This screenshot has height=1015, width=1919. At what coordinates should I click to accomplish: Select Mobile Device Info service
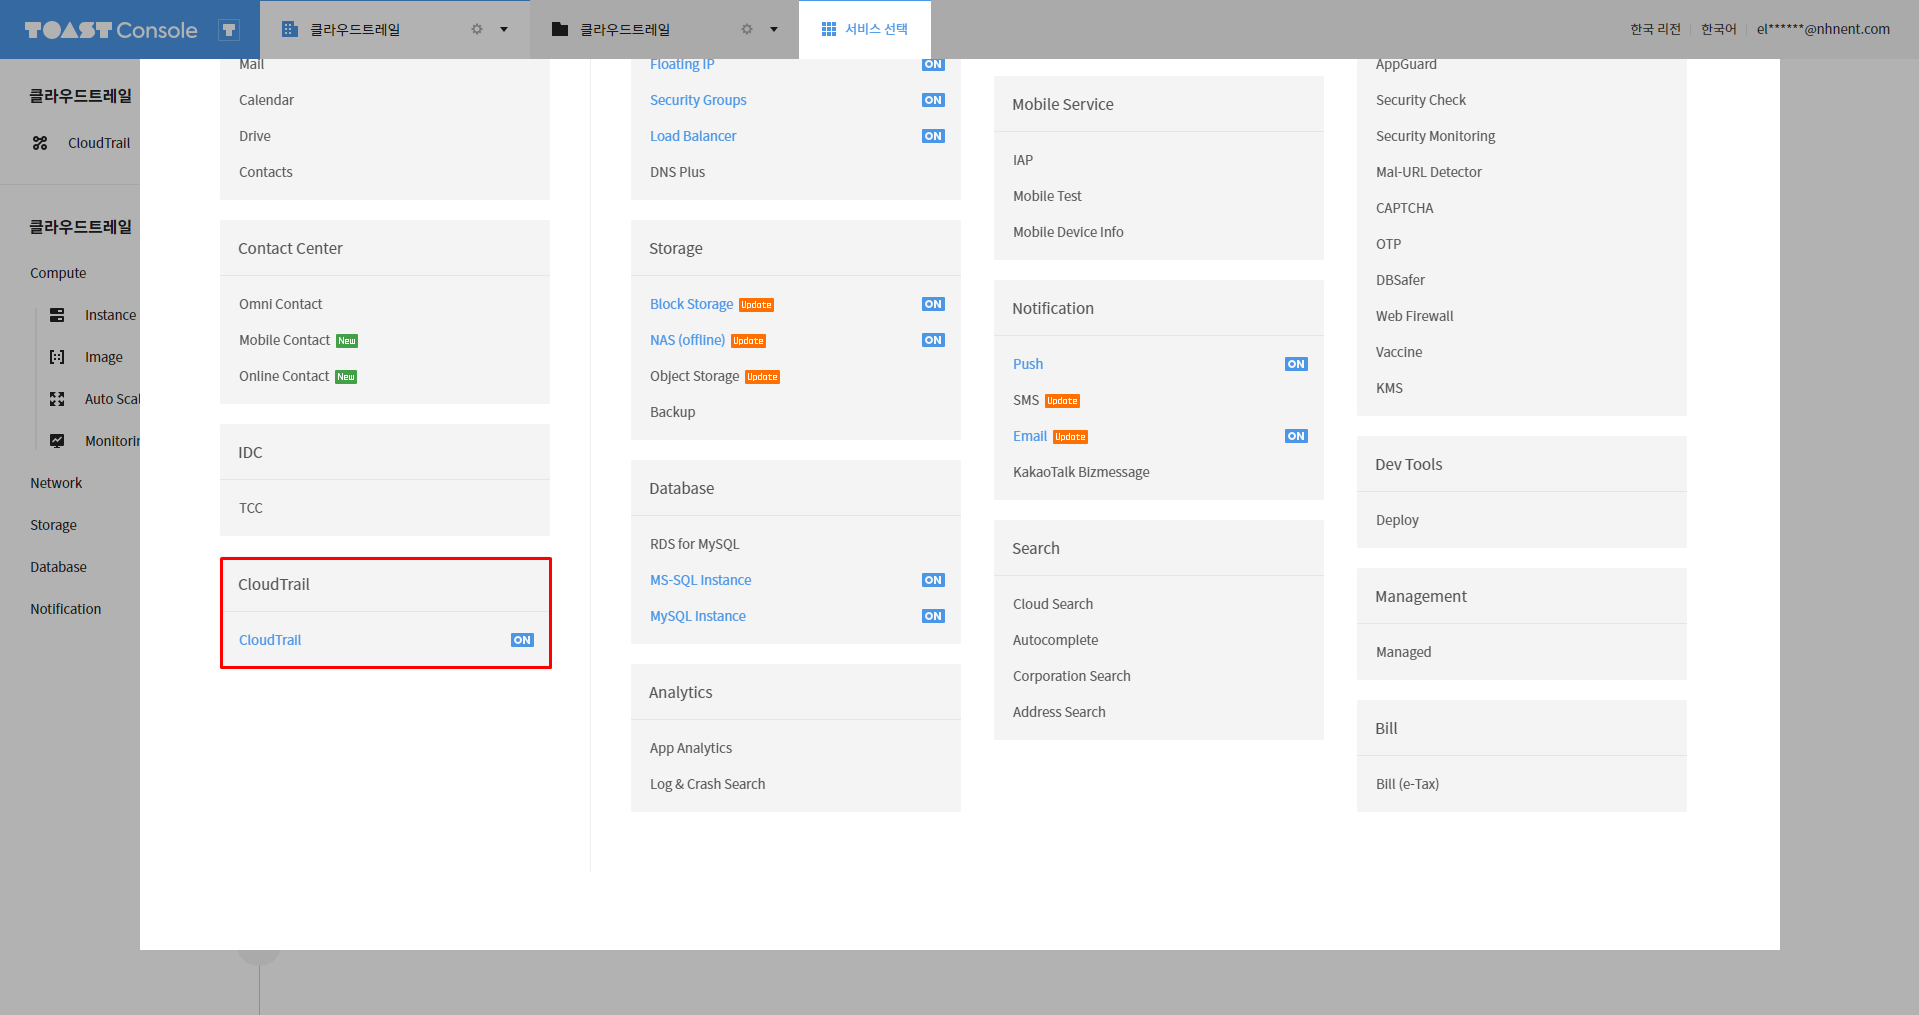(x=1068, y=232)
